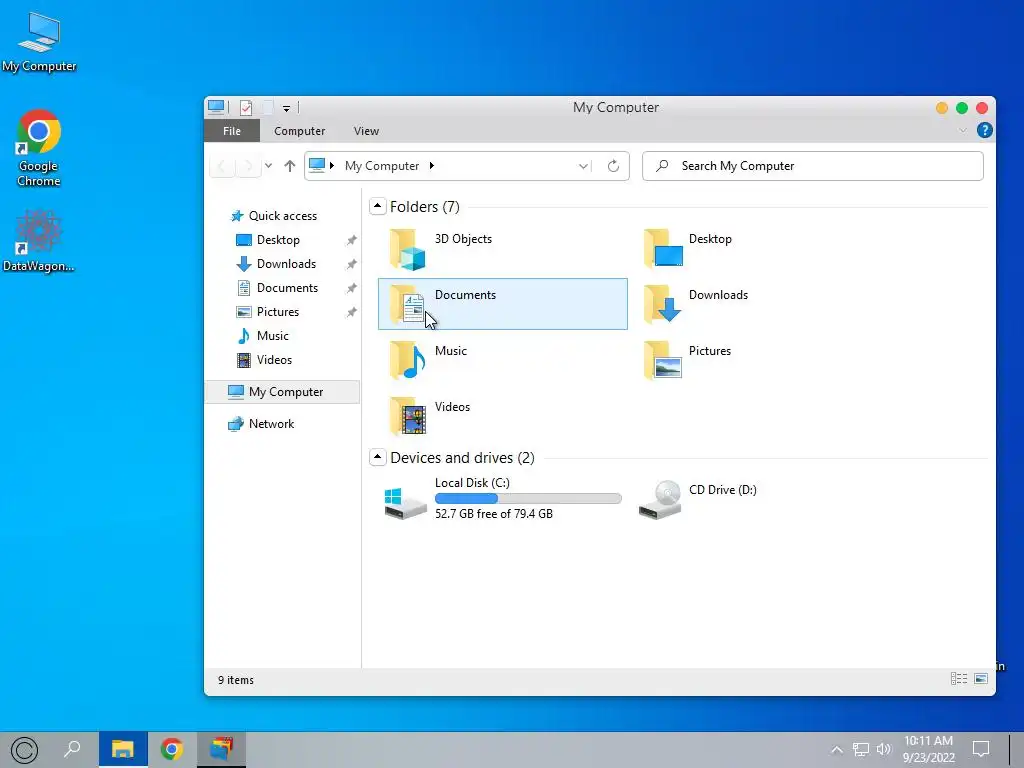Go to Downloads in Quick access
The width and height of the screenshot is (1024, 768).
(276, 264)
